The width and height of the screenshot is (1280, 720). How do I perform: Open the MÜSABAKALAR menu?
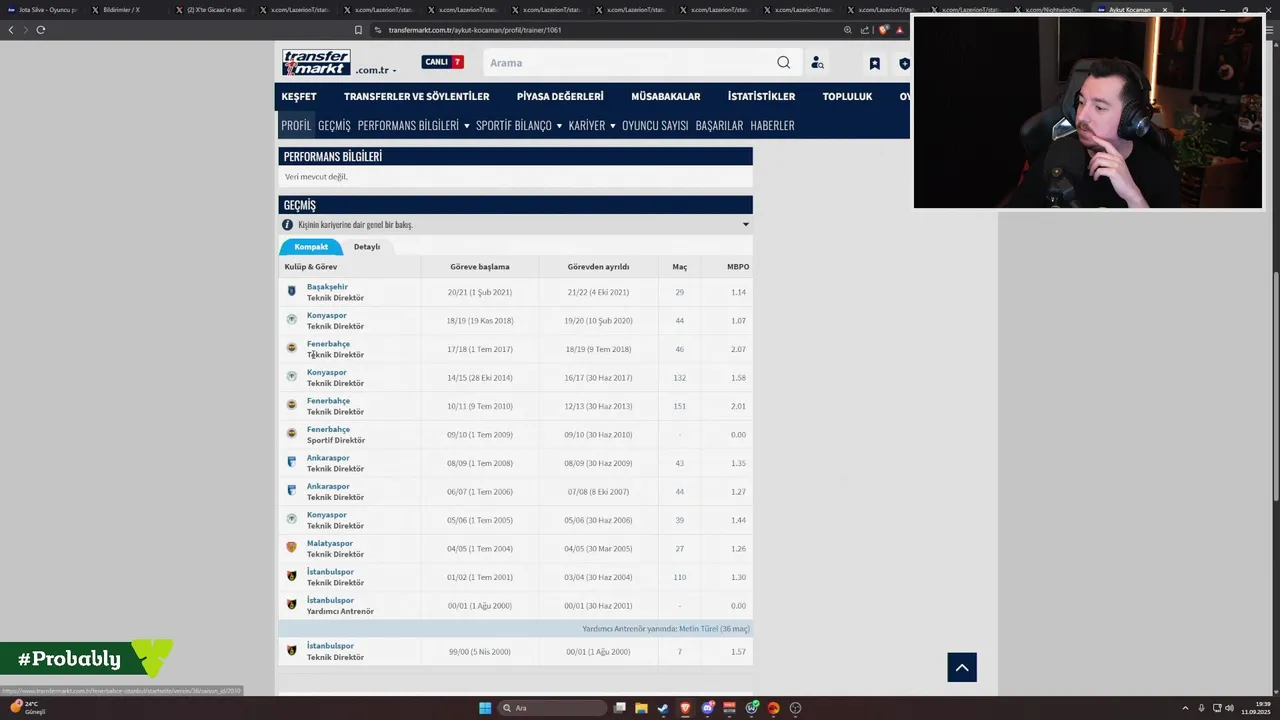coord(665,96)
